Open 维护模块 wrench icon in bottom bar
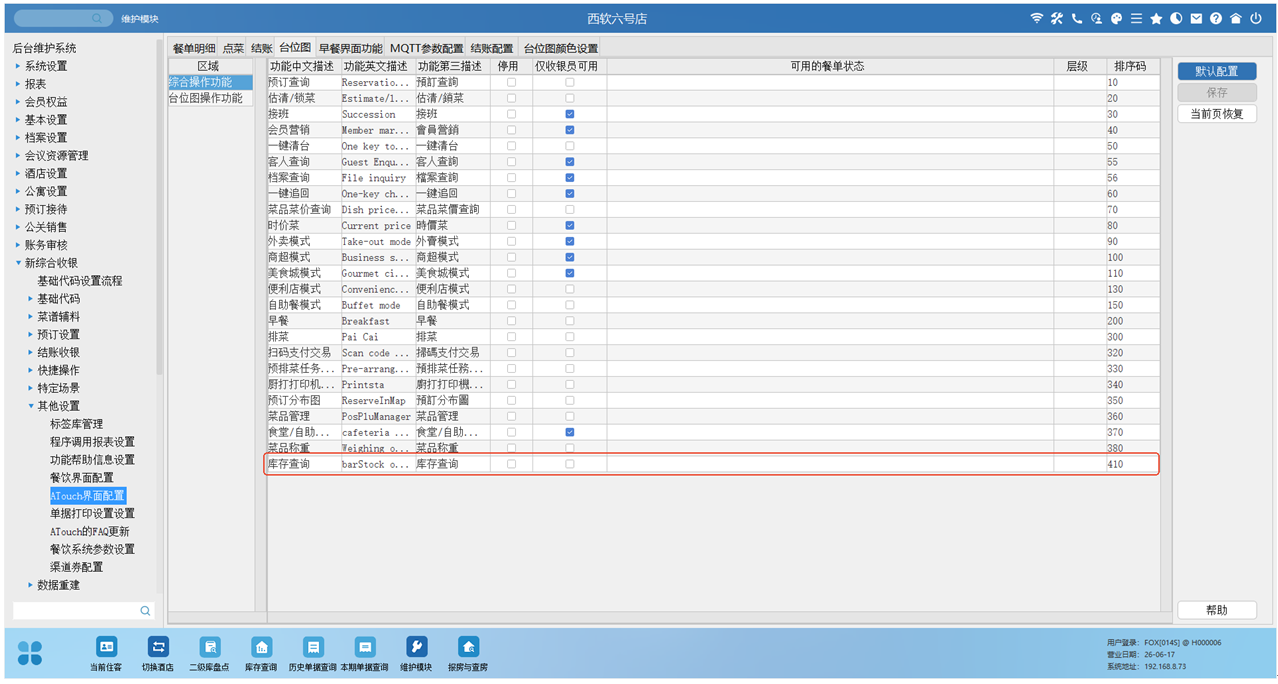Image resolution: width=1278 pixels, height=684 pixels. point(417,646)
